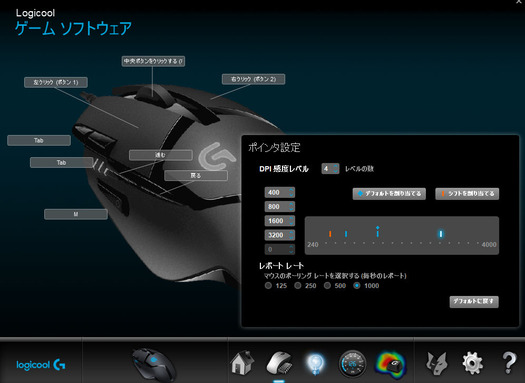Select the 800 DPI slider marker

click(346, 234)
